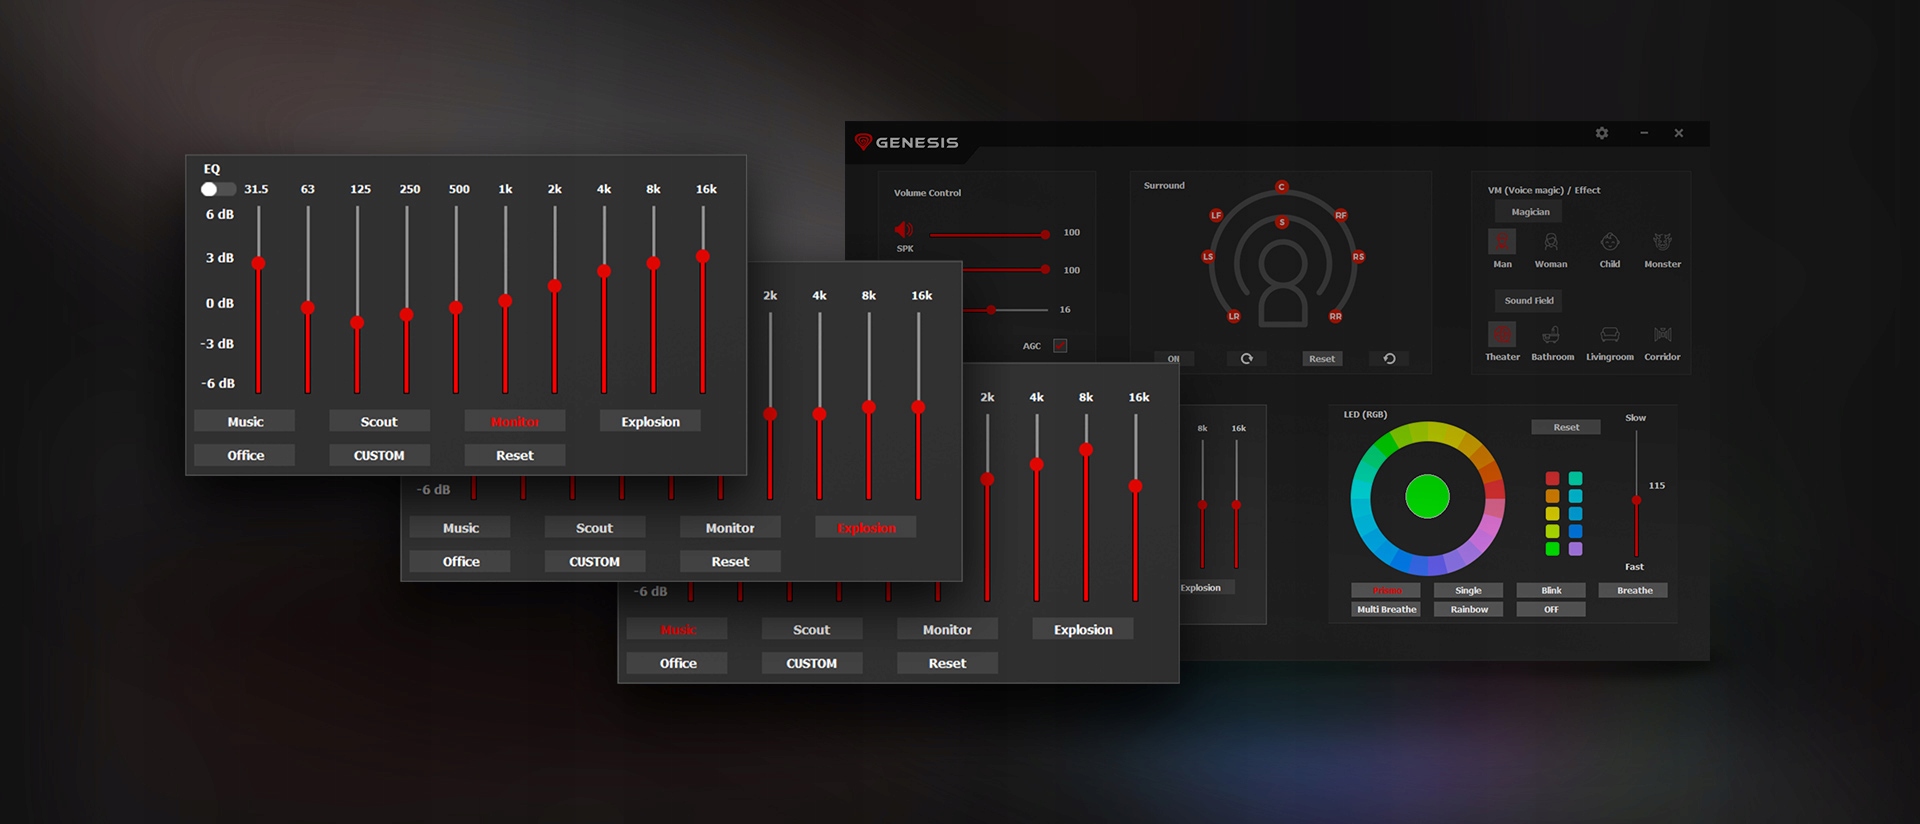The width and height of the screenshot is (1920, 824).
Task: Select the S subwoofer surround node
Action: point(1282,222)
